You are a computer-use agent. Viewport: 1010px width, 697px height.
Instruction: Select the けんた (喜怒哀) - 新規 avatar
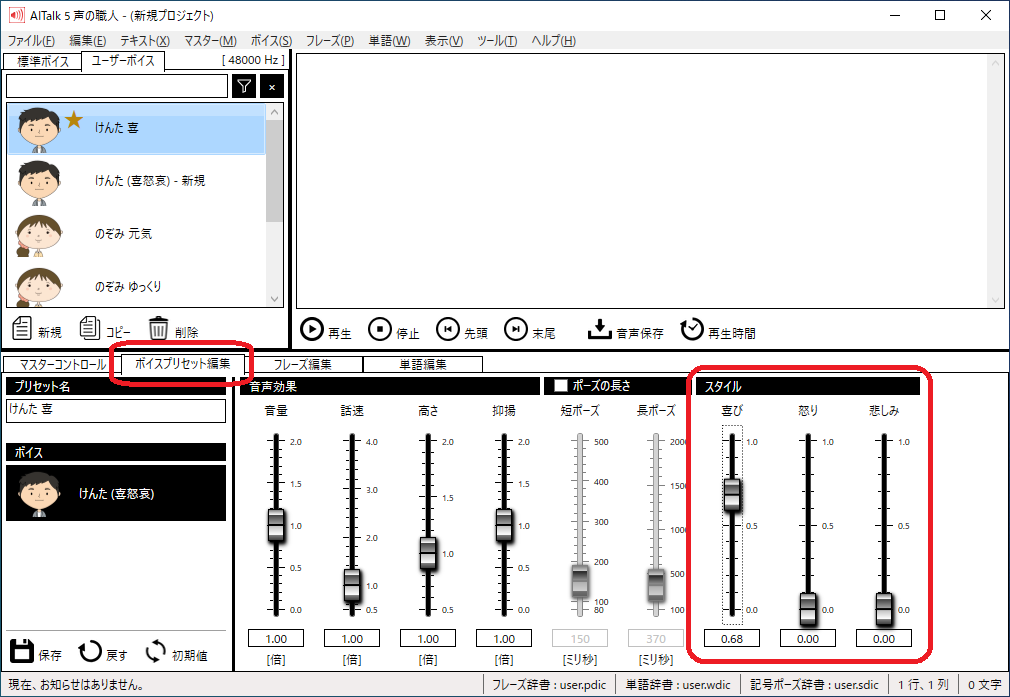[x=39, y=182]
